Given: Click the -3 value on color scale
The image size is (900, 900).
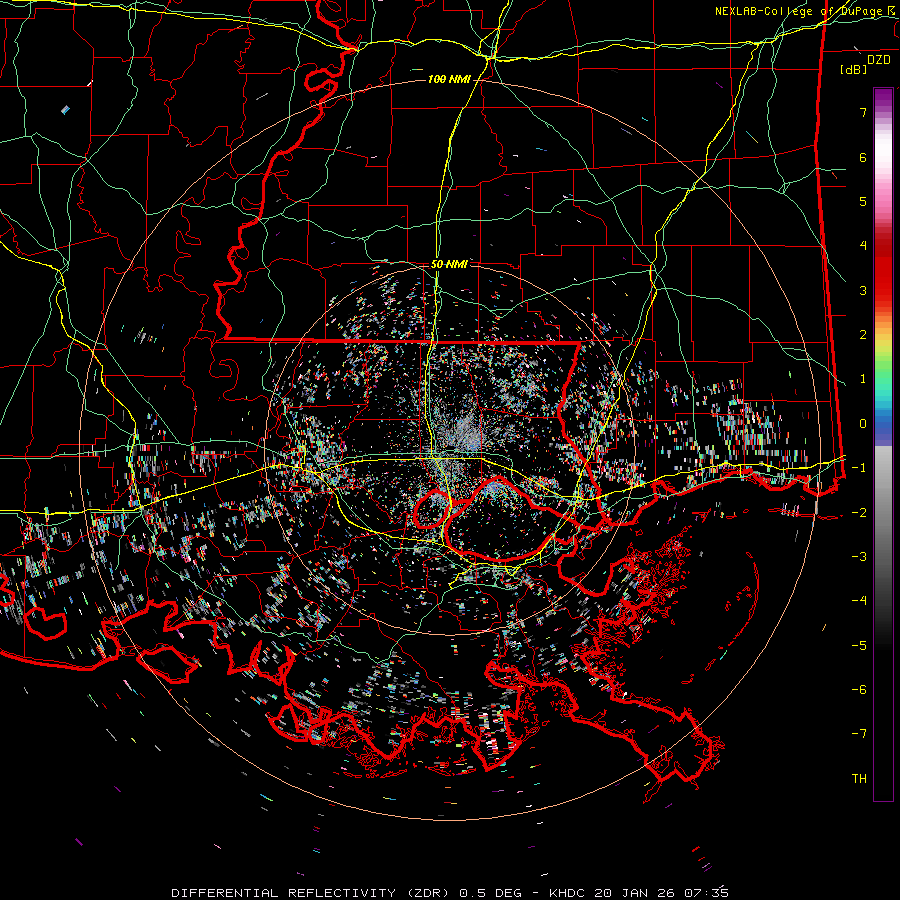Looking at the screenshot, I should click(859, 556).
